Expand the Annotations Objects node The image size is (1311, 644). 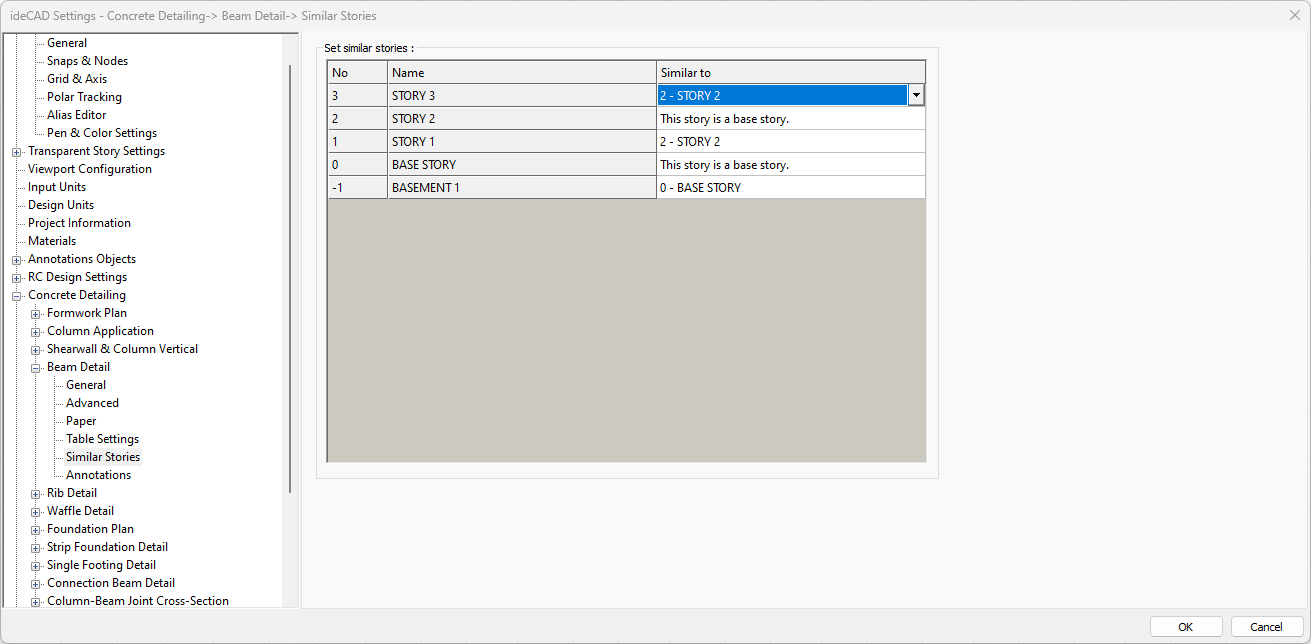coord(17,260)
